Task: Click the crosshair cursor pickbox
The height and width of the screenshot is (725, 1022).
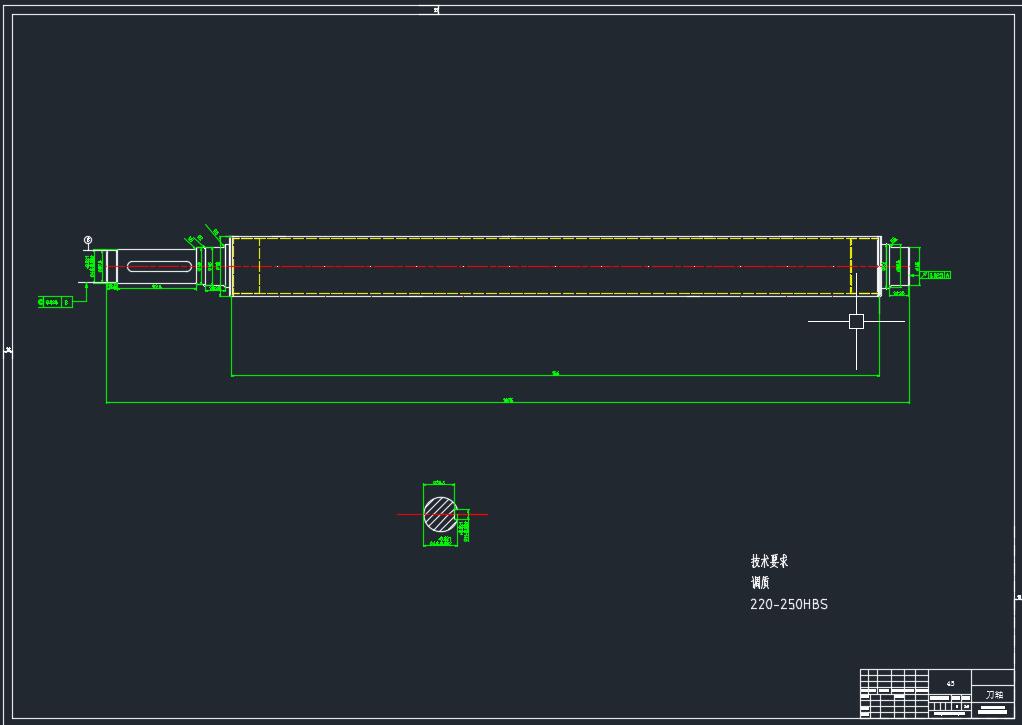Action: click(856, 321)
